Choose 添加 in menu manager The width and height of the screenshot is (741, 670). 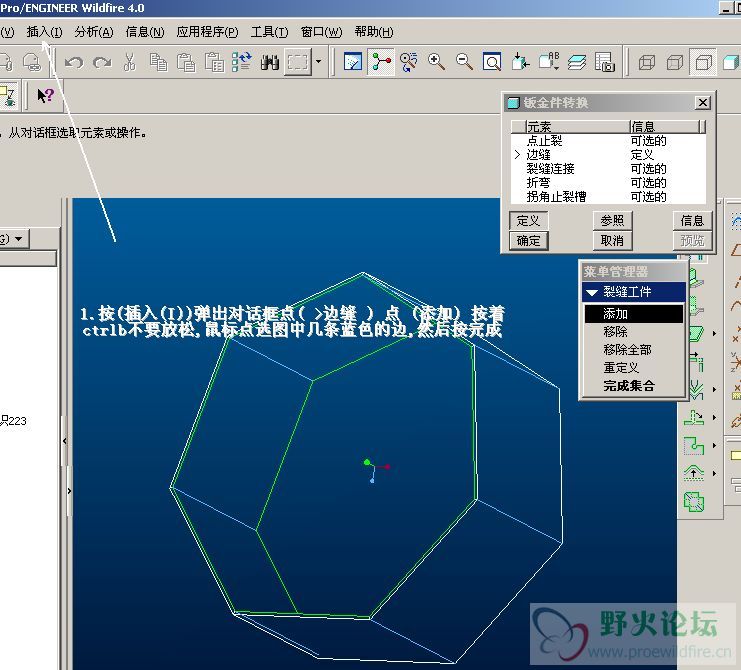click(633, 314)
